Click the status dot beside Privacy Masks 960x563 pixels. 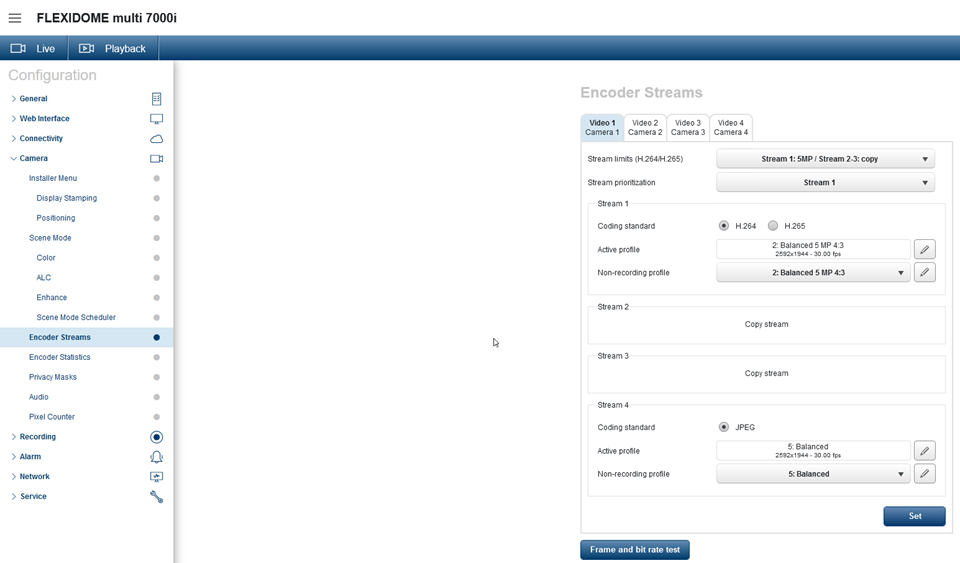pos(157,377)
